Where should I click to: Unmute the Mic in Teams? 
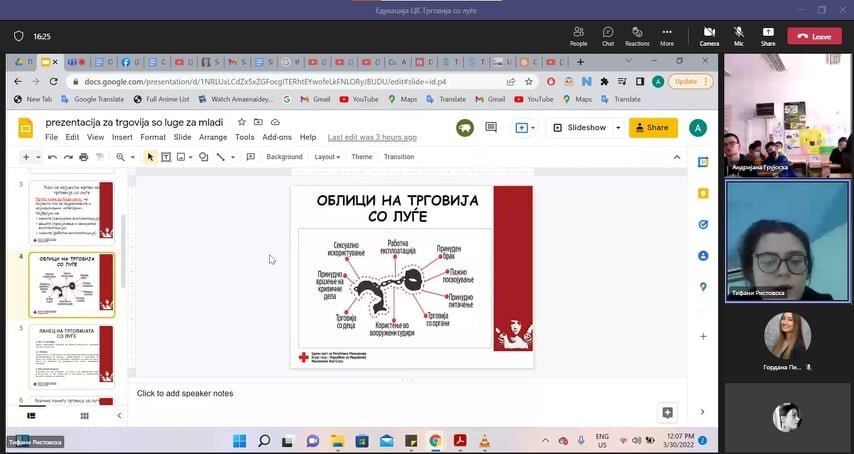coord(739,36)
